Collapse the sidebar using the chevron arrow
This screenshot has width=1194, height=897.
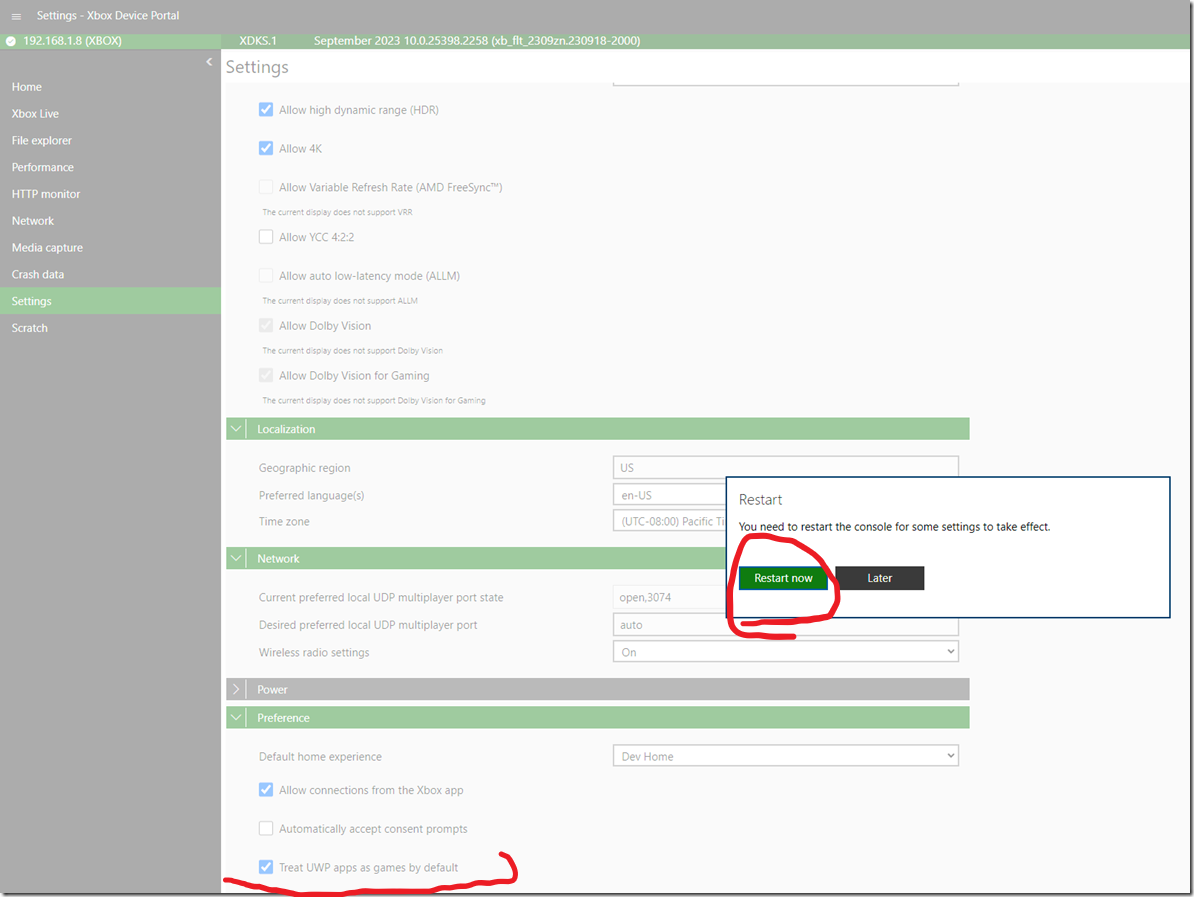pyautogui.click(x=209, y=62)
